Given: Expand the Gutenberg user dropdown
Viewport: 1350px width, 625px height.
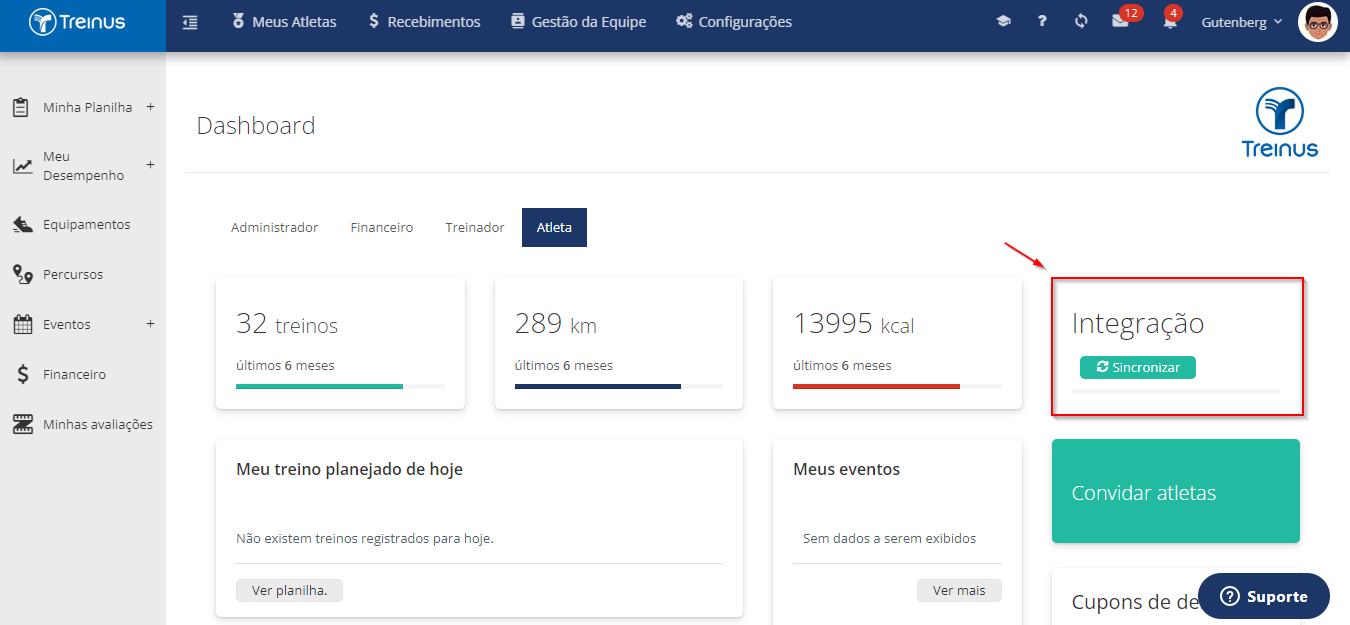Looking at the screenshot, I should point(1242,22).
